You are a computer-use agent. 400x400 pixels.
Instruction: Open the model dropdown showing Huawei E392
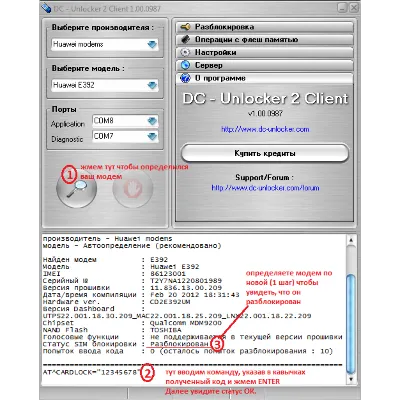105,85
